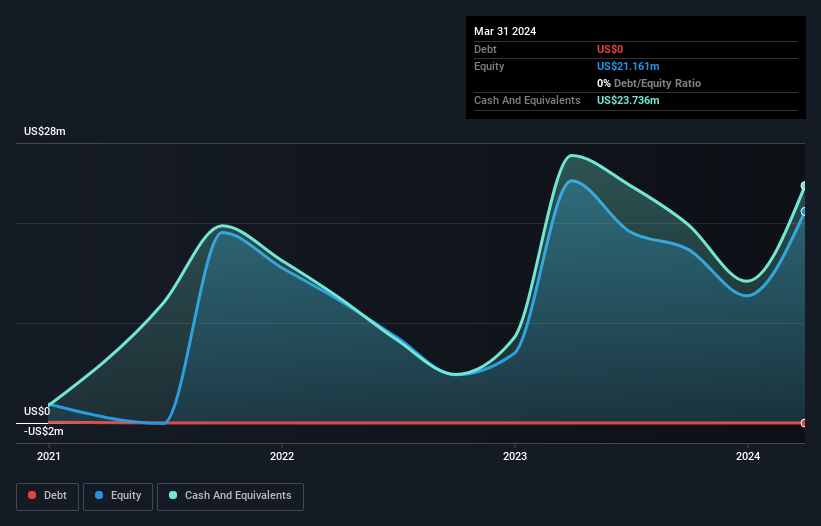Click Cash And Equivalents label in tooltip
Viewport: 821px width, 526px height.
coord(527,100)
